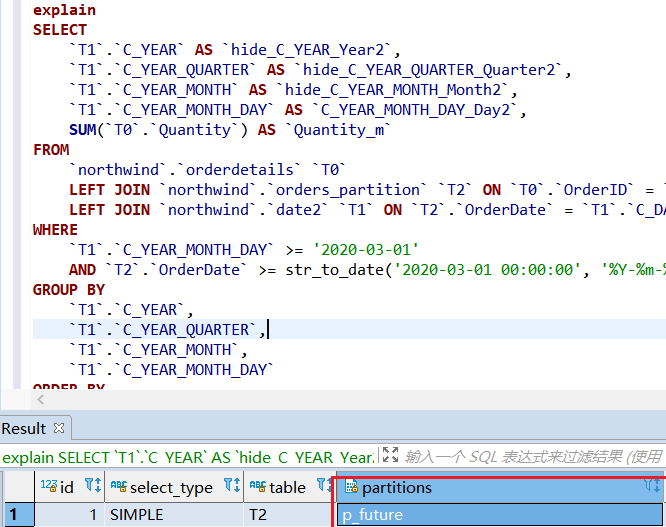Screen dimensions: 666x527
Task: Click the expand panel icon beside SQL filter
Action: (x=390, y=455)
